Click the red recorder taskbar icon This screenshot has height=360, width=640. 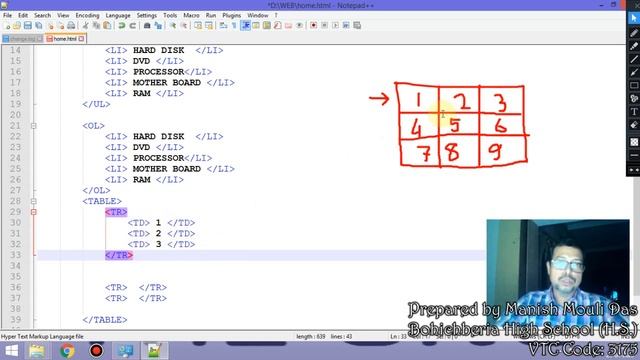[96, 351]
